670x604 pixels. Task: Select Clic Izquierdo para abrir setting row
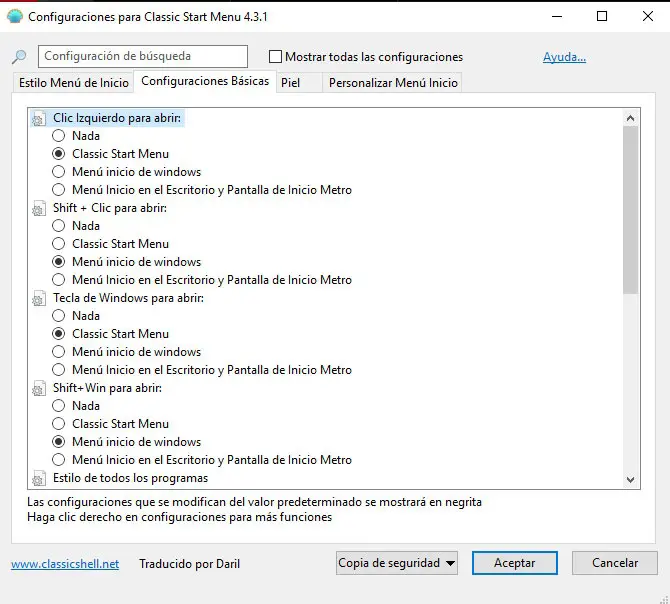117,118
